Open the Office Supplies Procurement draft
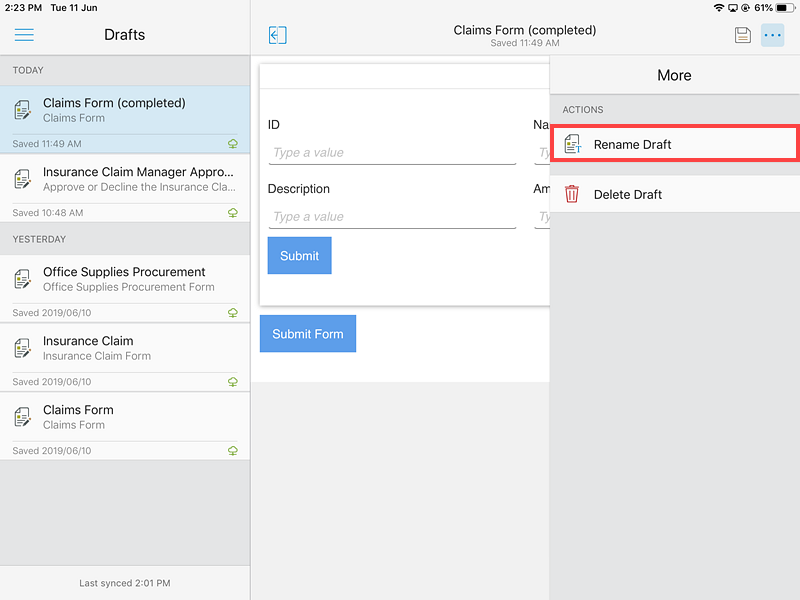Viewport: 800px width, 600px height. [125, 288]
